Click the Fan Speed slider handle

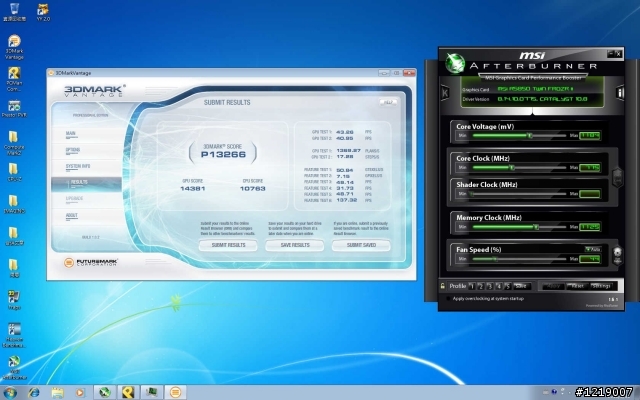(495, 259)
